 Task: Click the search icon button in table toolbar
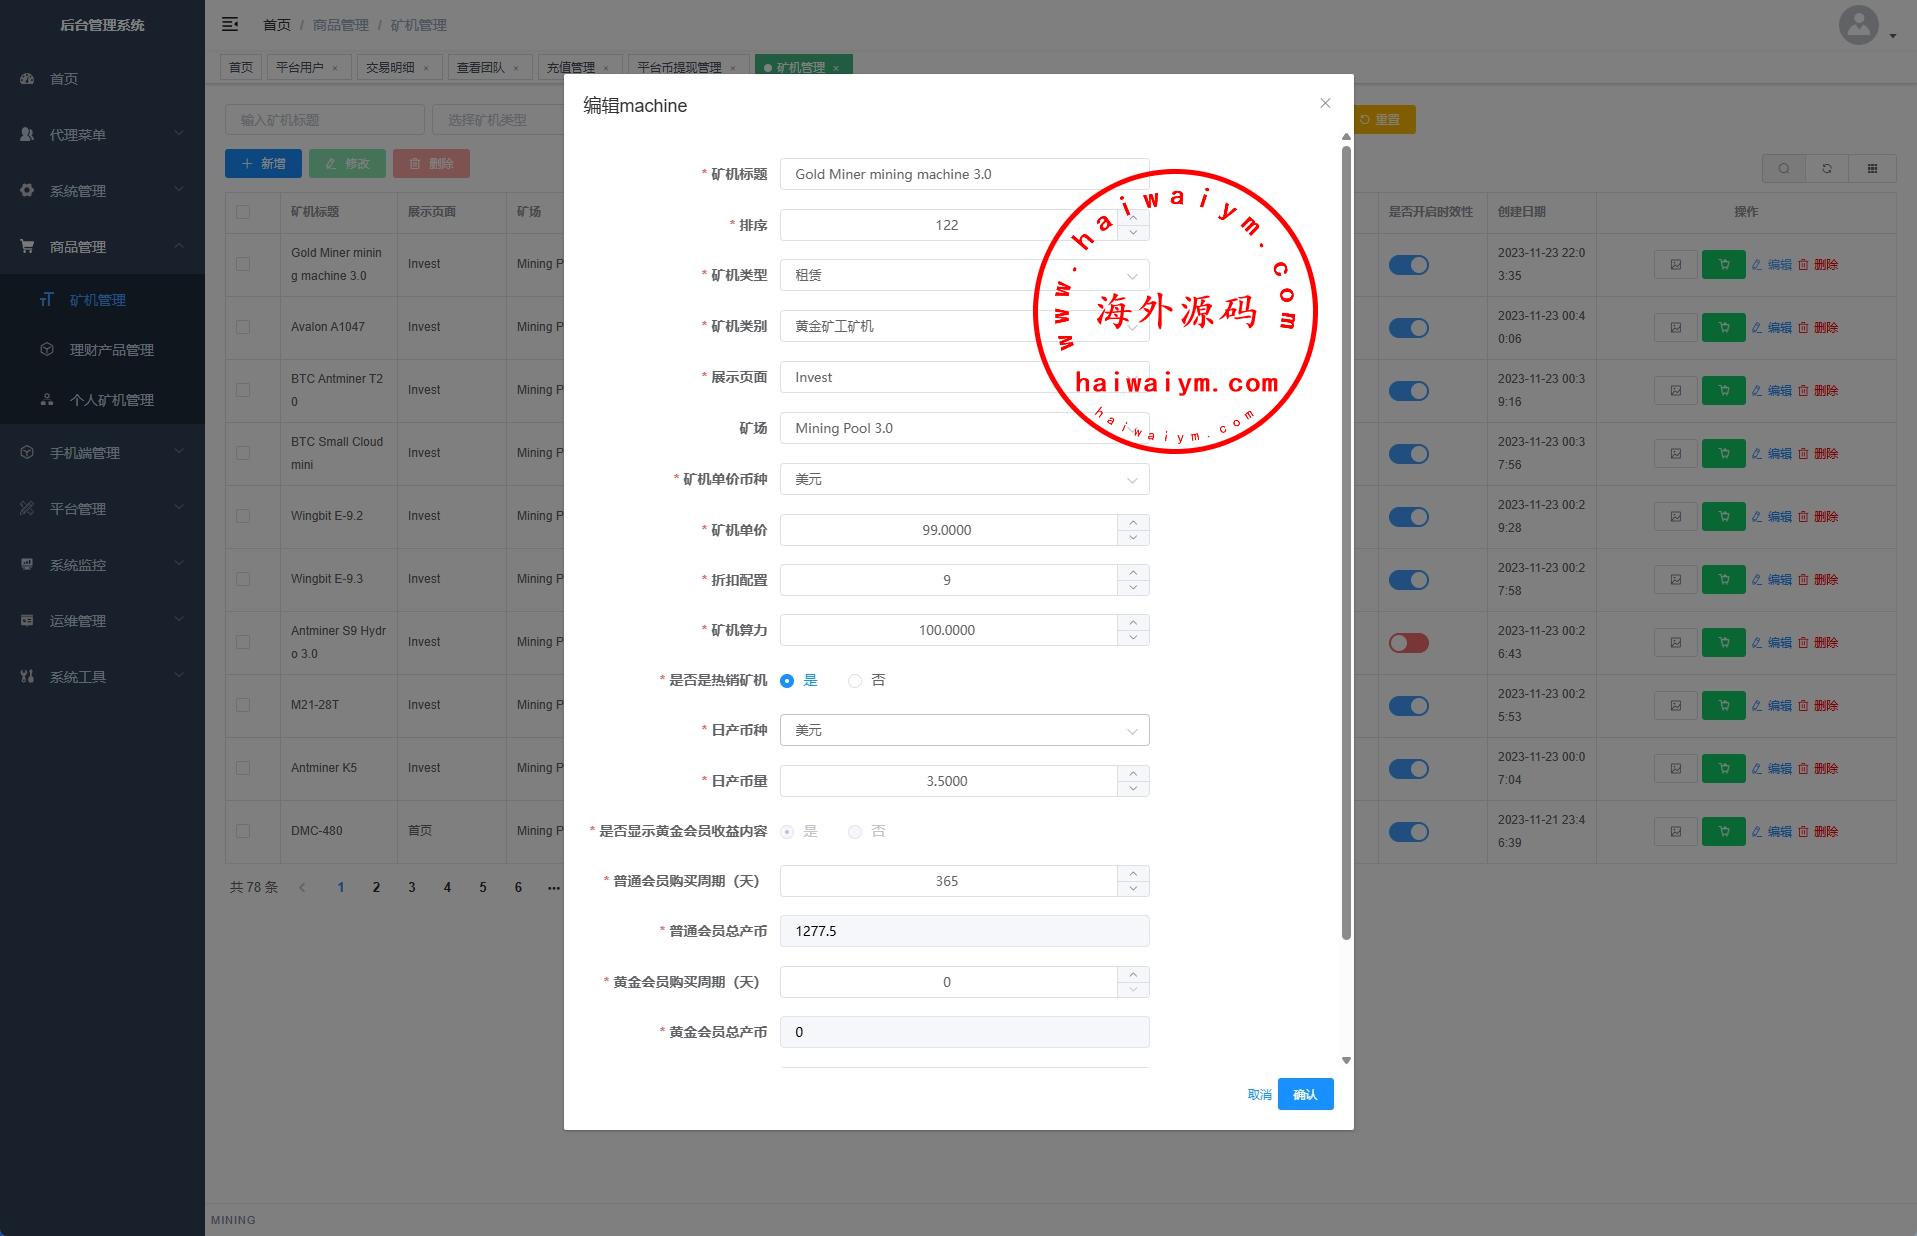(1783, 169)
